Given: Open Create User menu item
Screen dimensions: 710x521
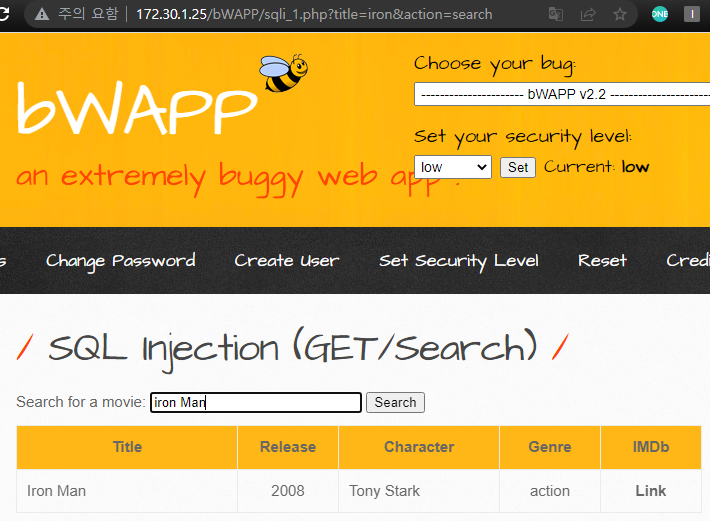Looking at the screenshot, I should click(x=287, y=261).
